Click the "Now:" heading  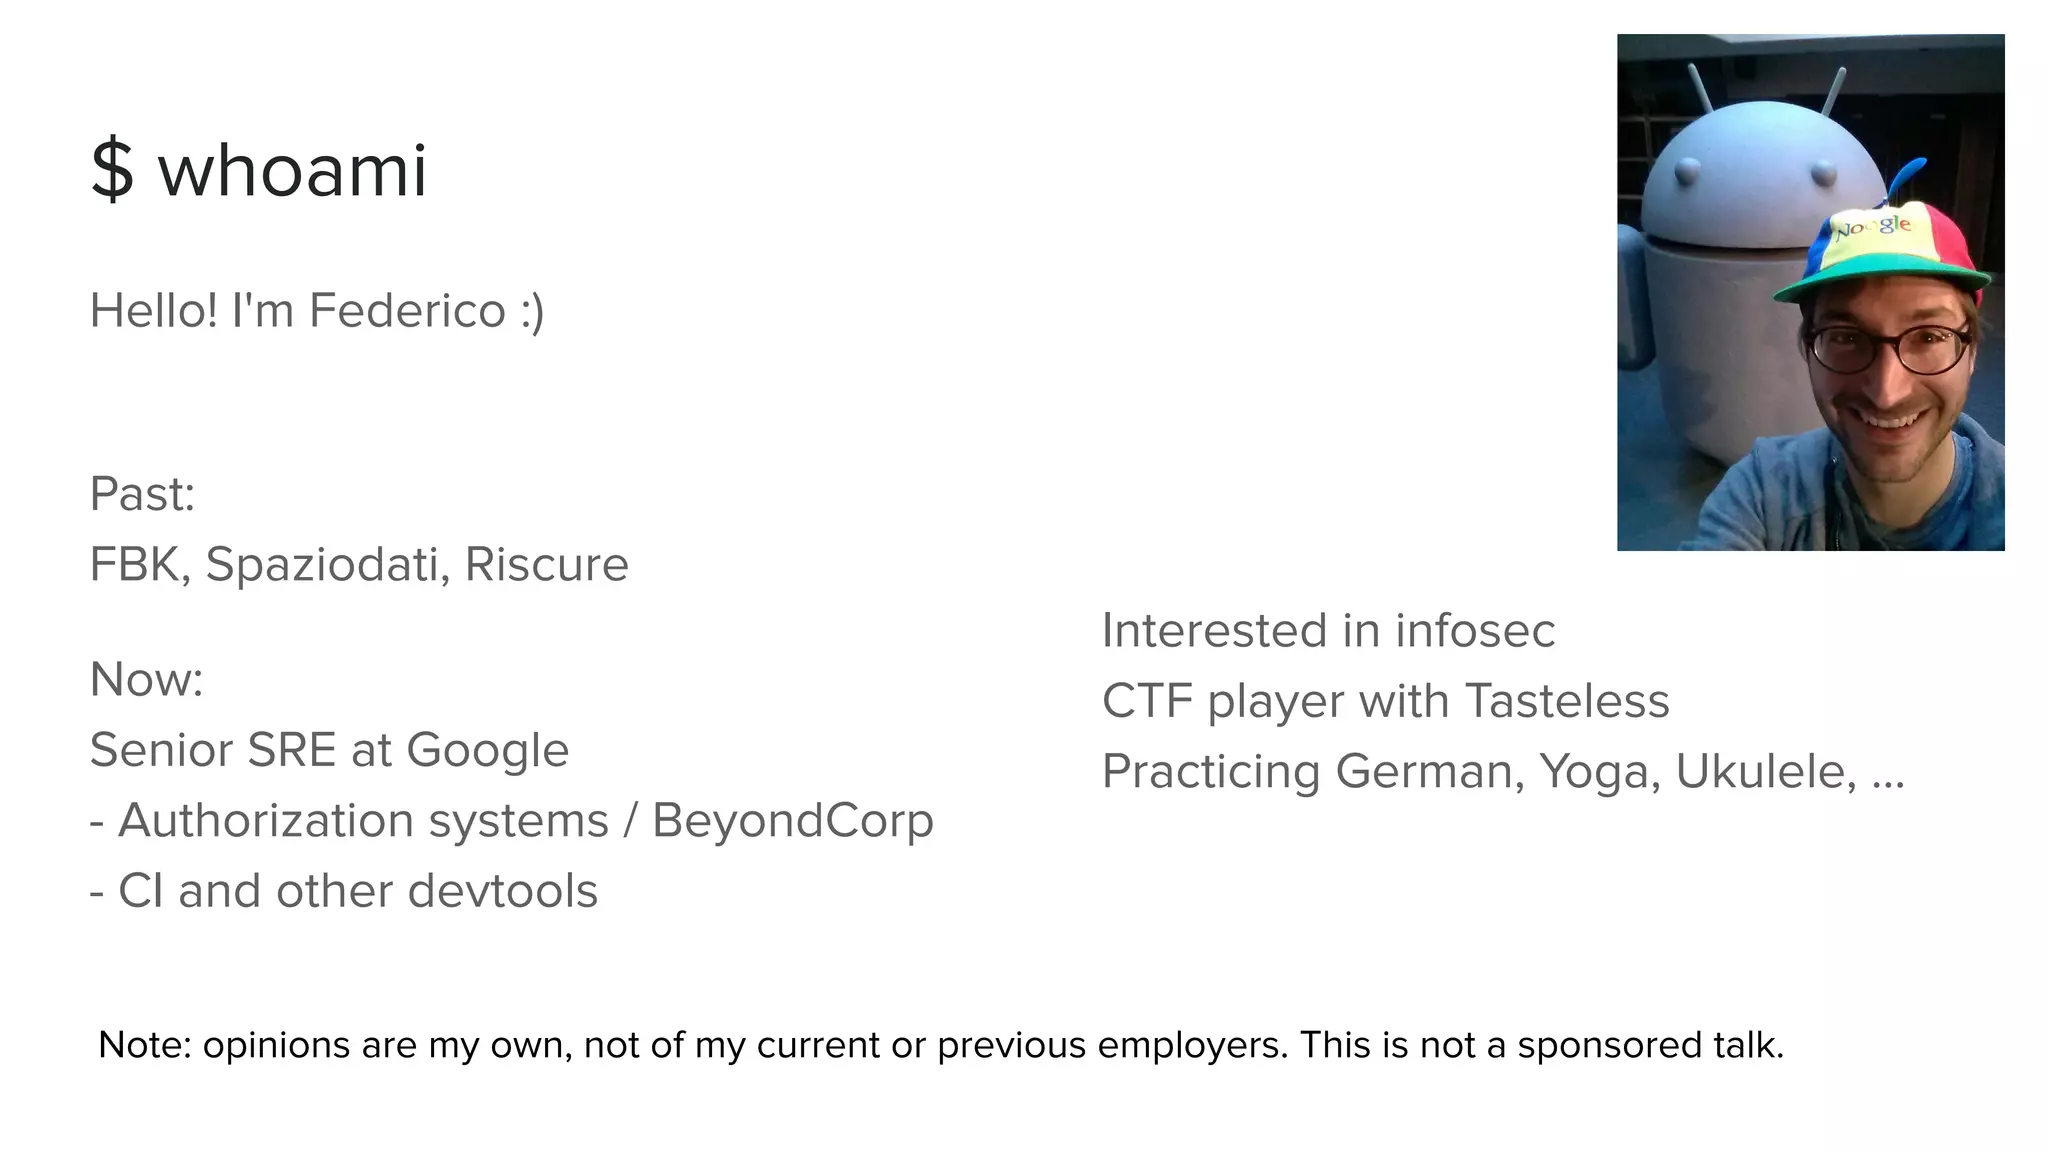pyautogui.click(x=146, y=680)
